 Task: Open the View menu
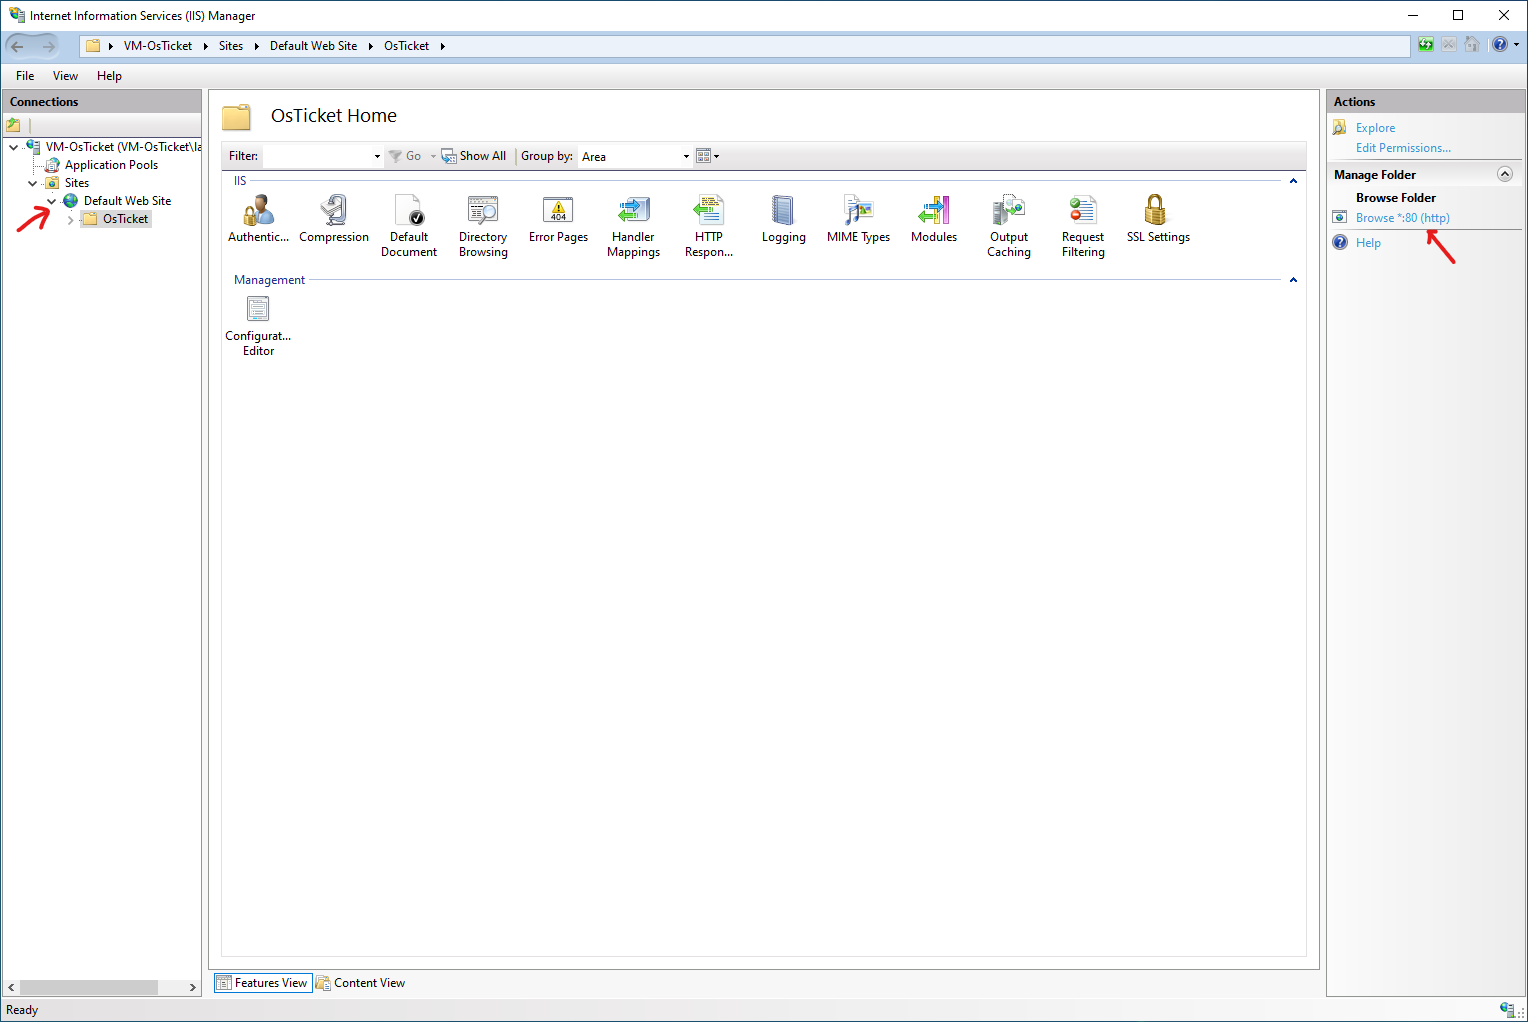point(65,76)
